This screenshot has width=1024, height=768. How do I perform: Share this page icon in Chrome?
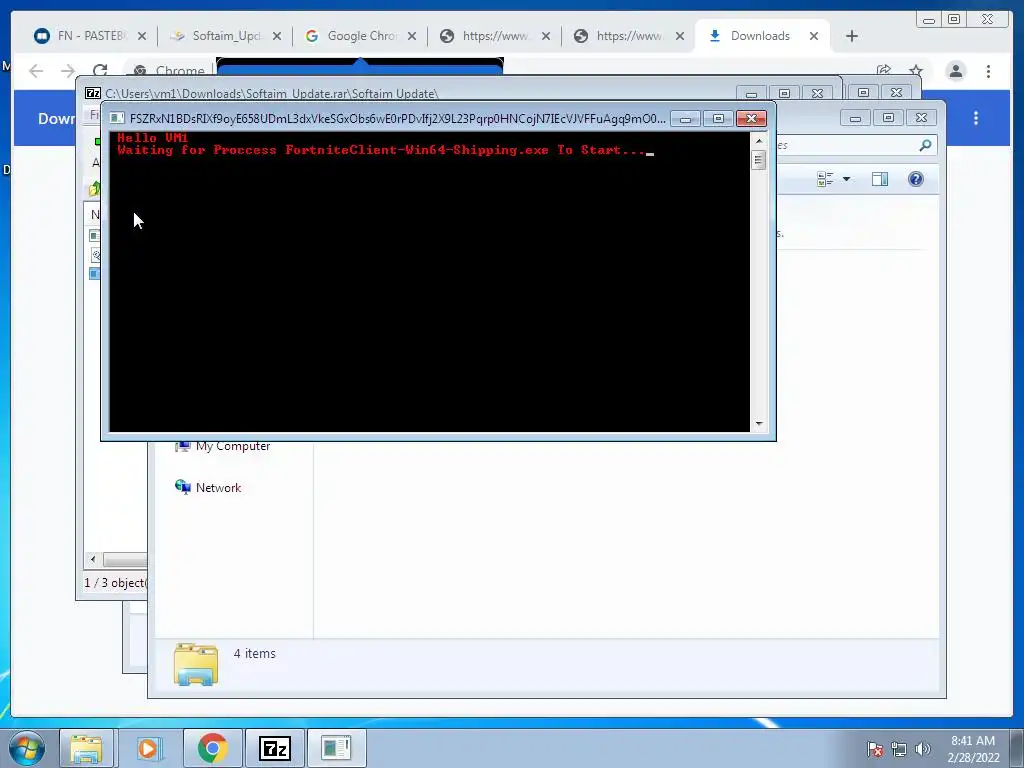click(x=884, y=71)
